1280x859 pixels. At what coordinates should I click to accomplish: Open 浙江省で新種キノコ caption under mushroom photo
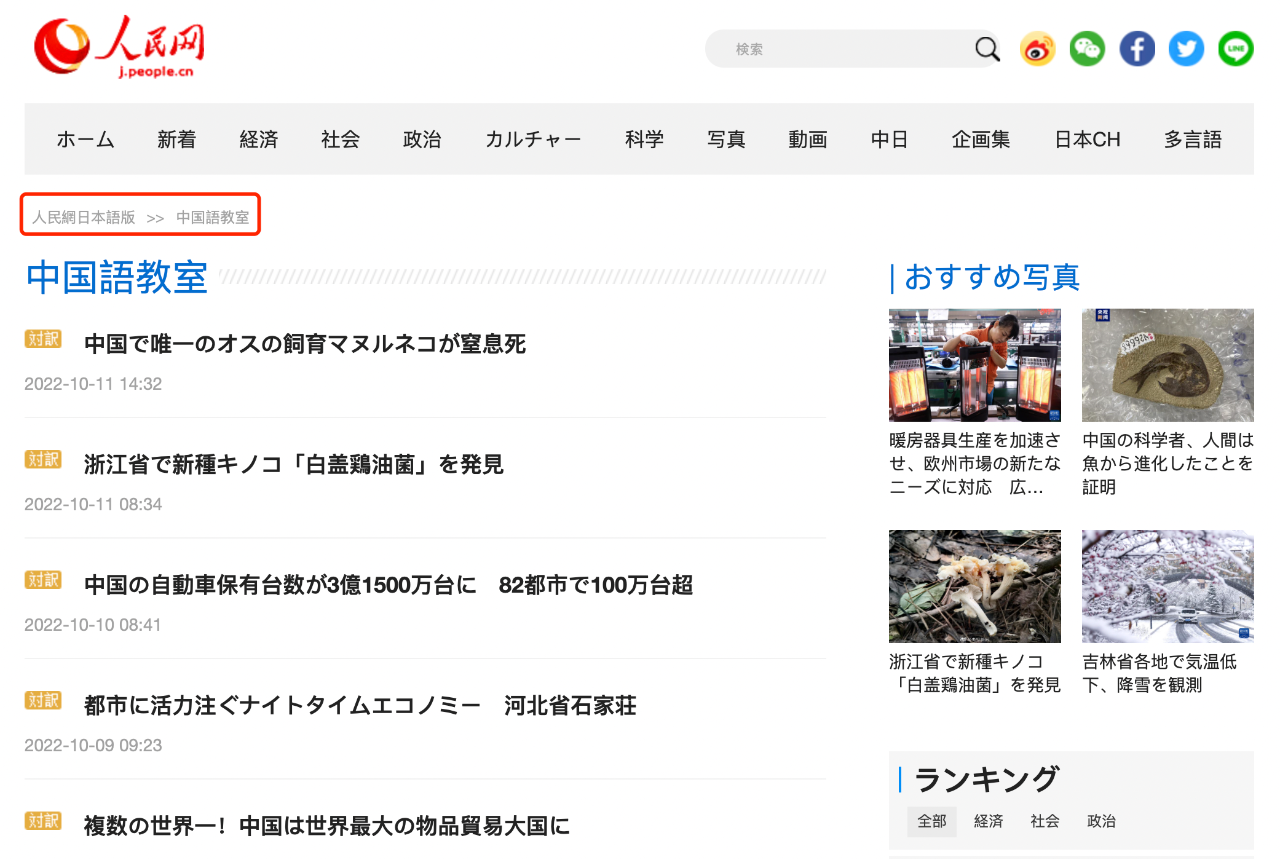pos(975,673)
